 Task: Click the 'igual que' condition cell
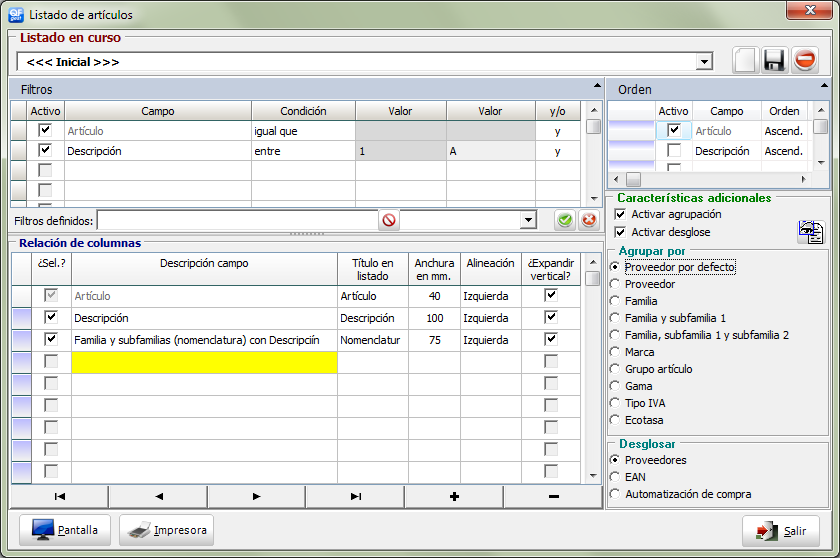point(303,131)
